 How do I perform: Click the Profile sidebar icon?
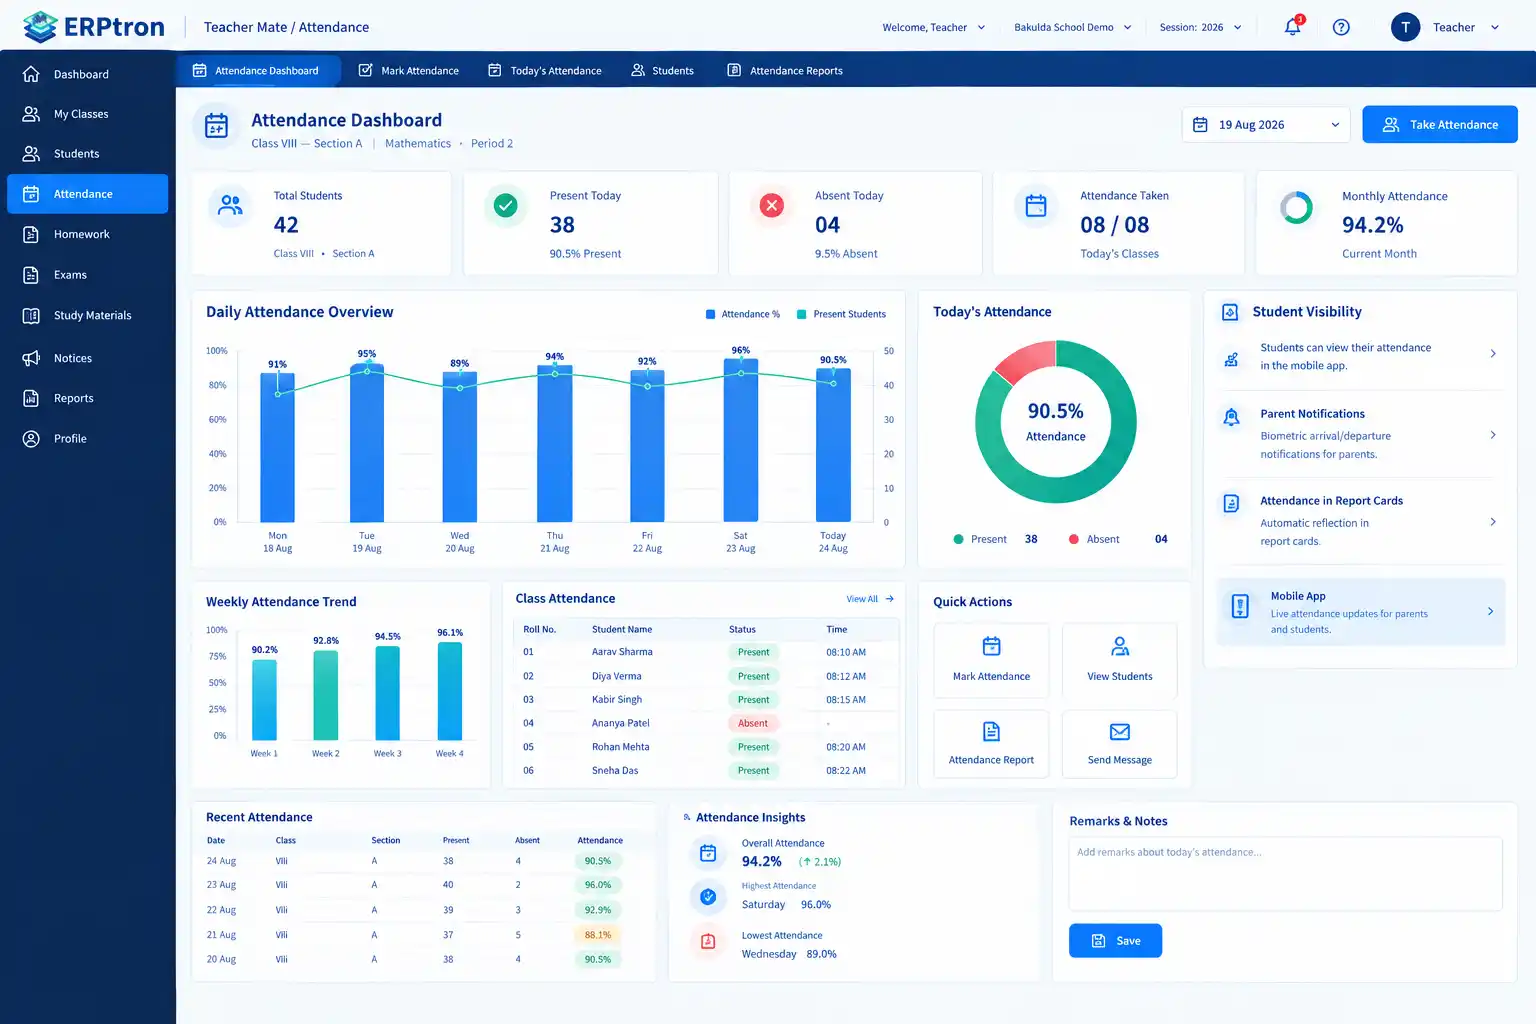(31, 439)
